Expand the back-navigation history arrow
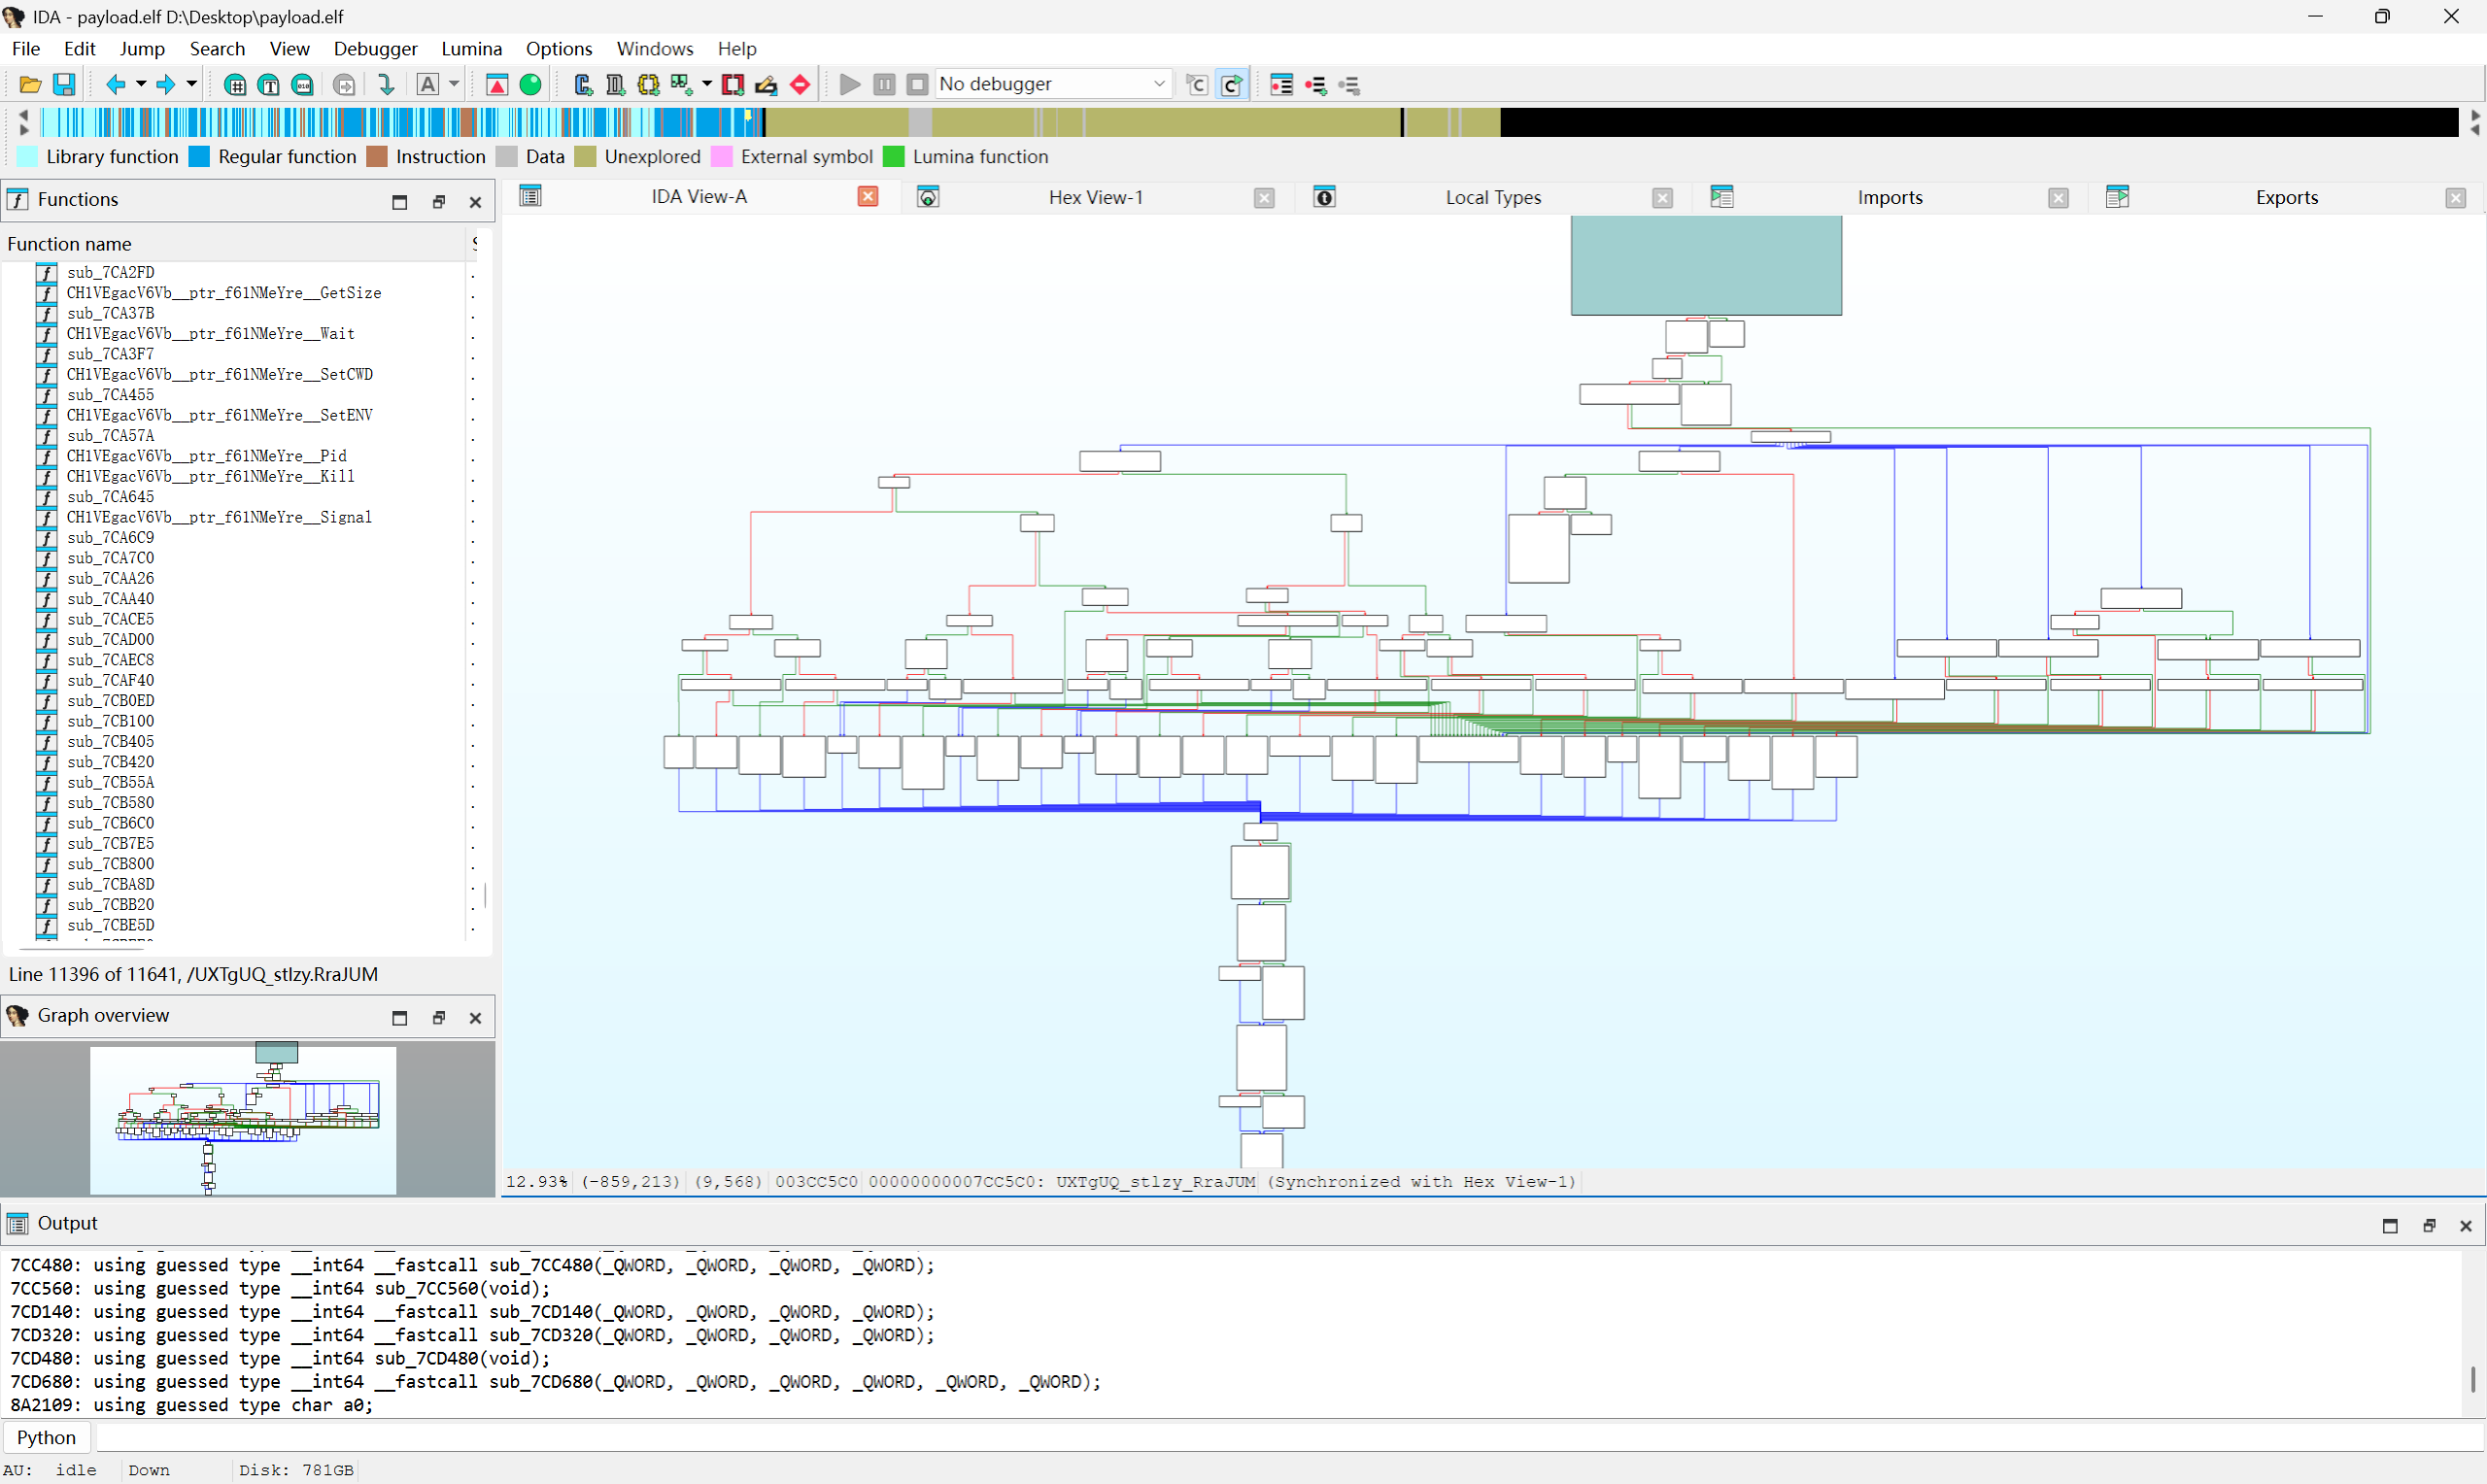 point(141,84)
